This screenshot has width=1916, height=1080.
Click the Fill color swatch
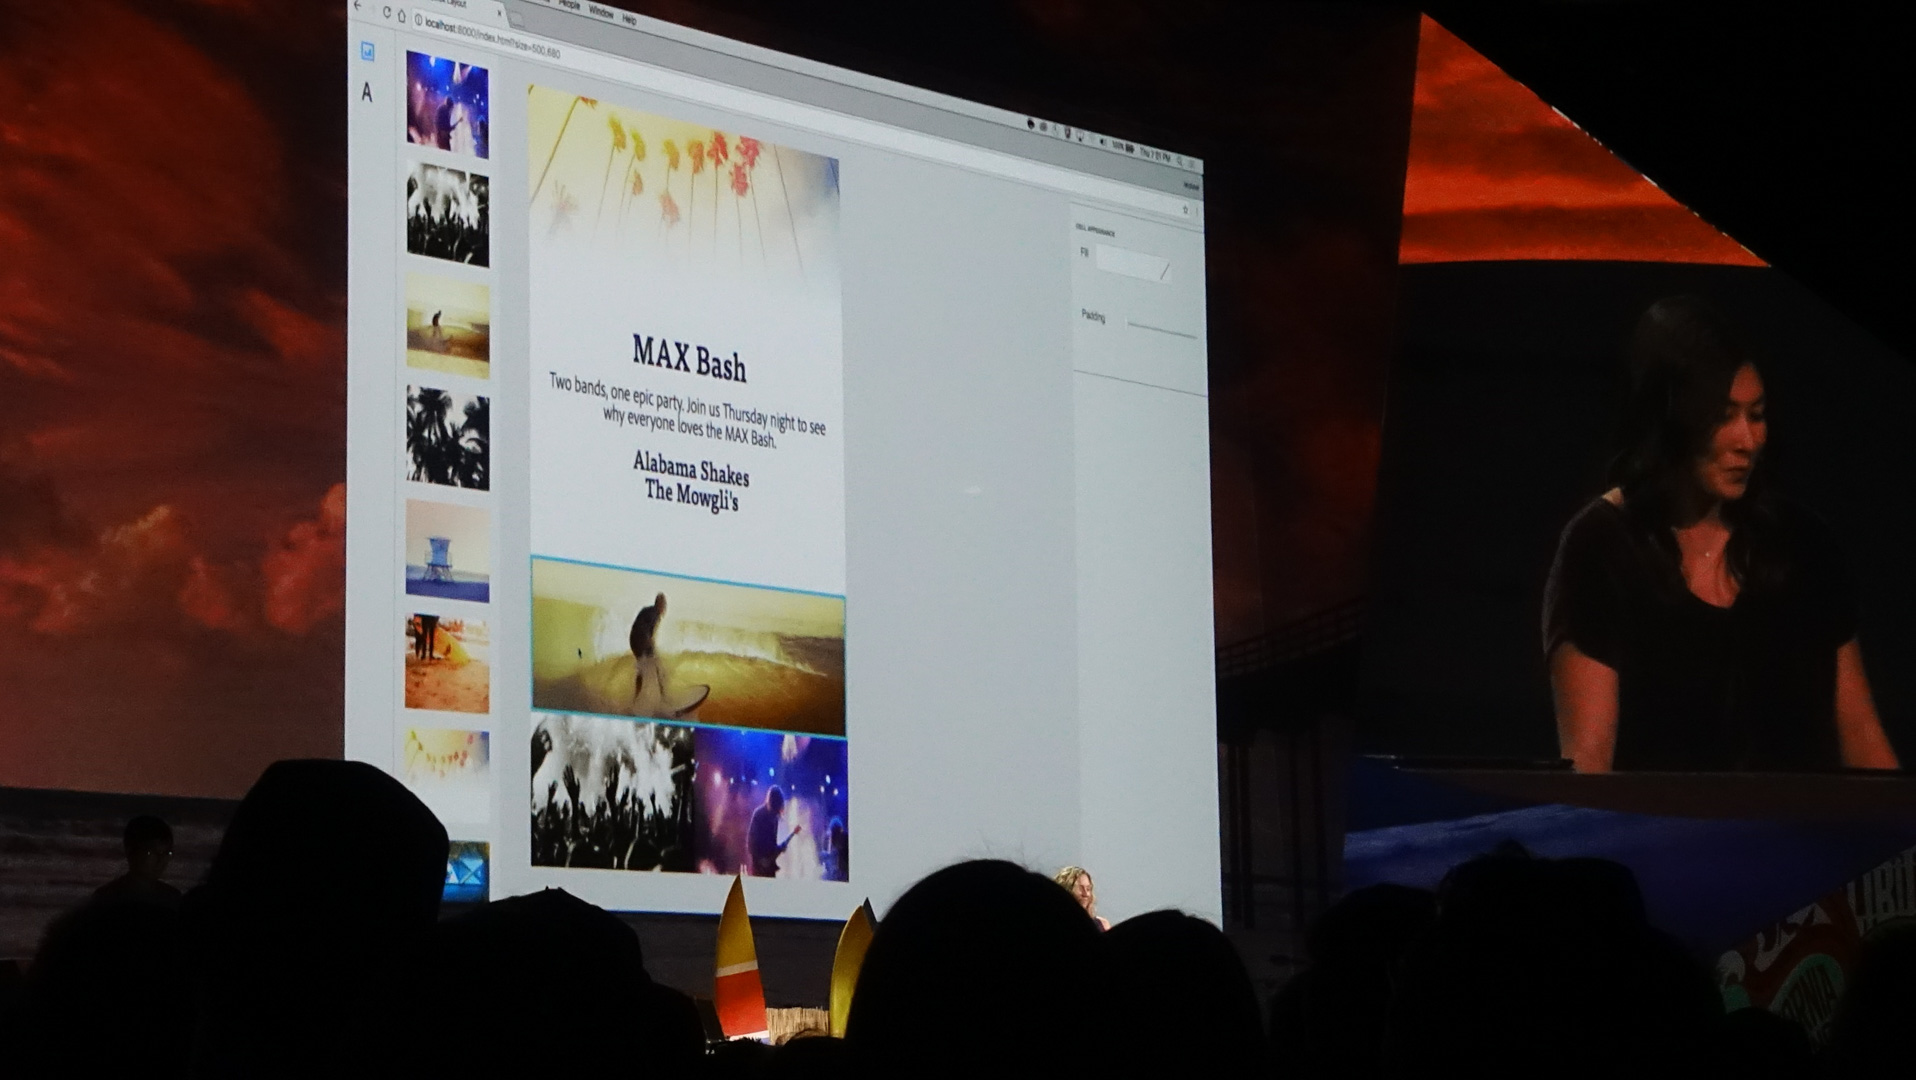1132,264
